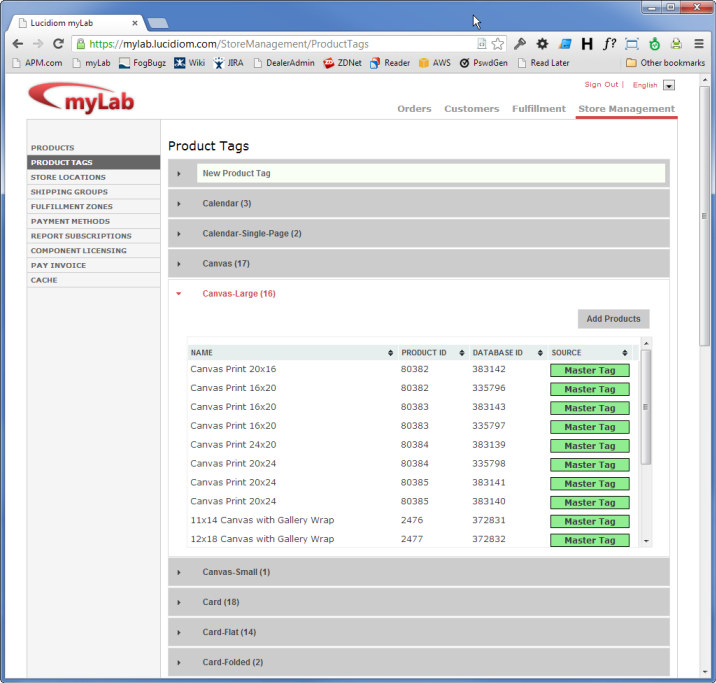Open the APM.com bookmark
This screenshot has width=716, height=683.
(x=37, y=63)
